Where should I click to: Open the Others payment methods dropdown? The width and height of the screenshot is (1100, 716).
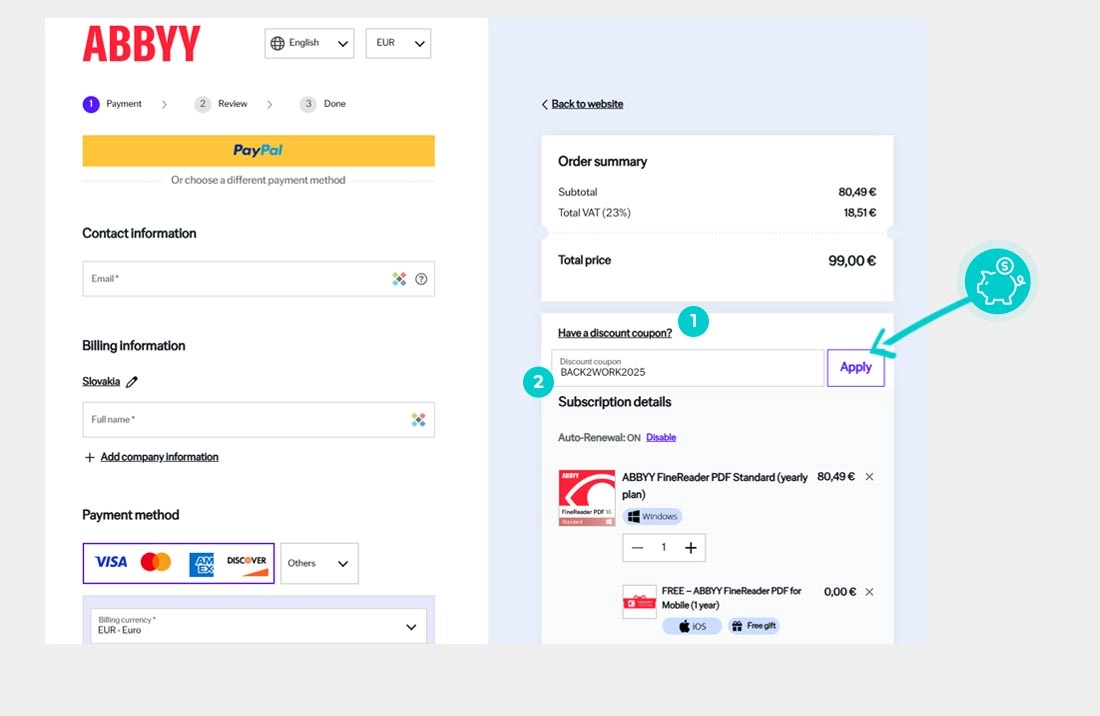319,563
